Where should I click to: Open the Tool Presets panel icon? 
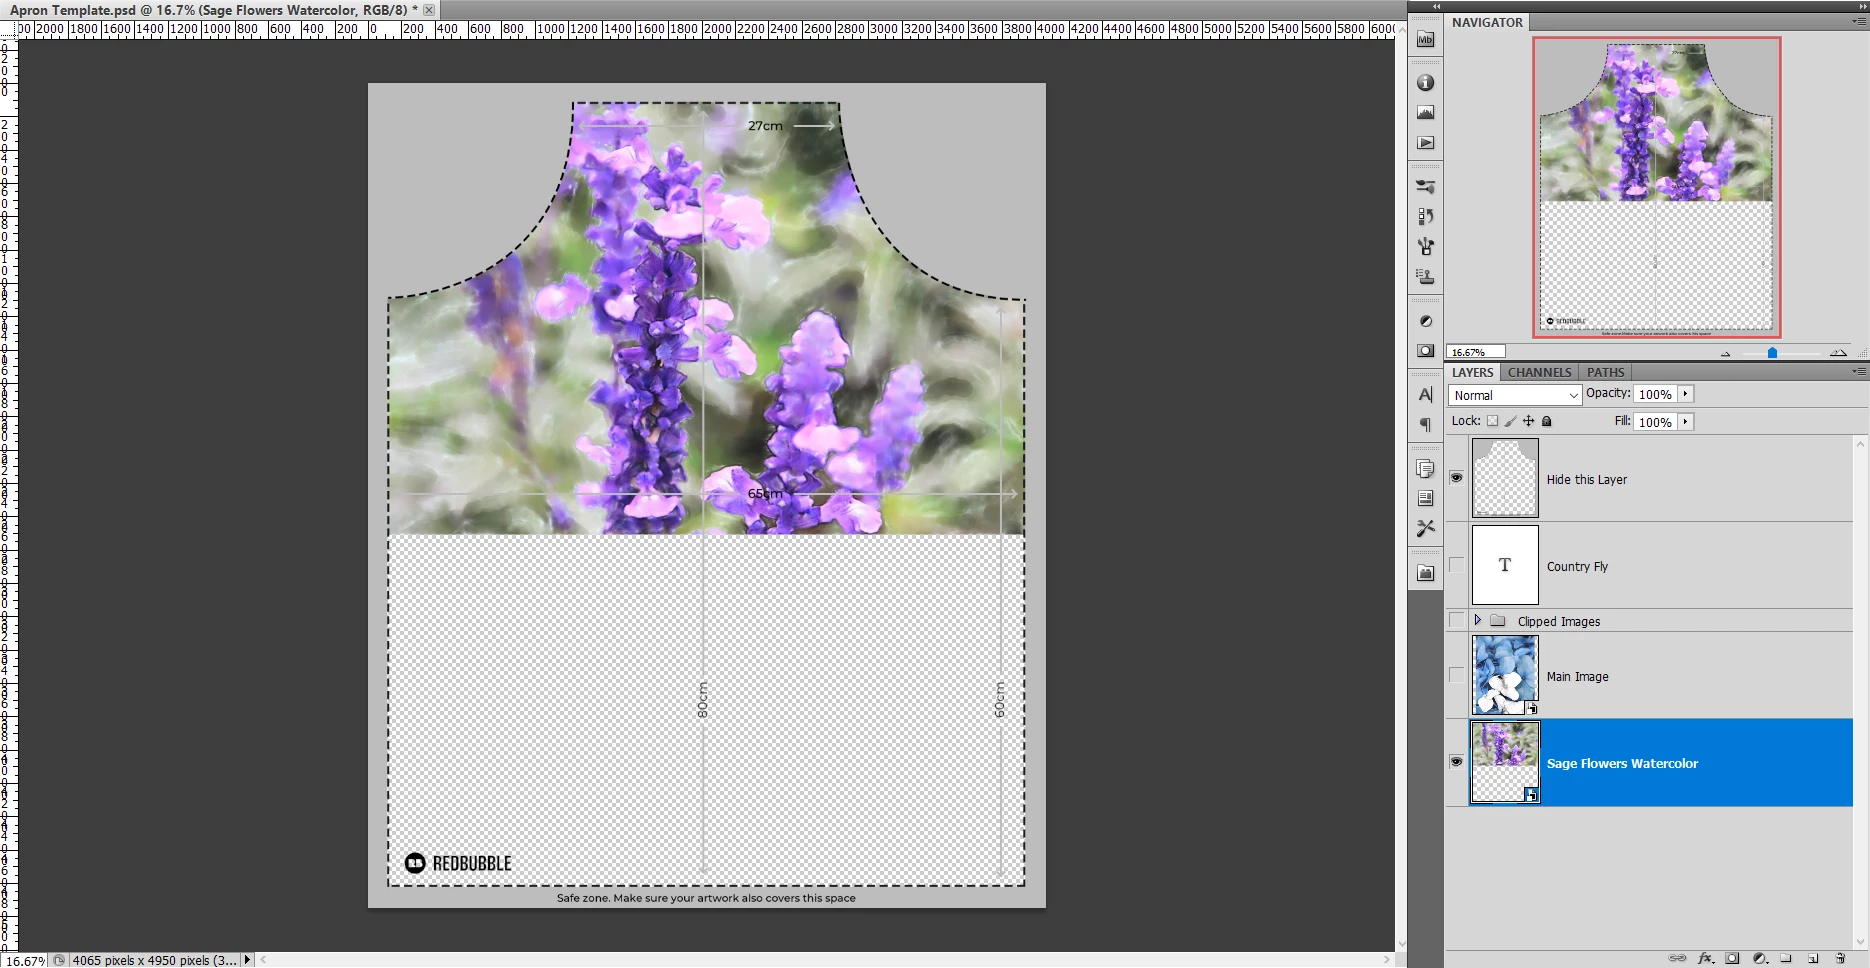(1425, 528)
